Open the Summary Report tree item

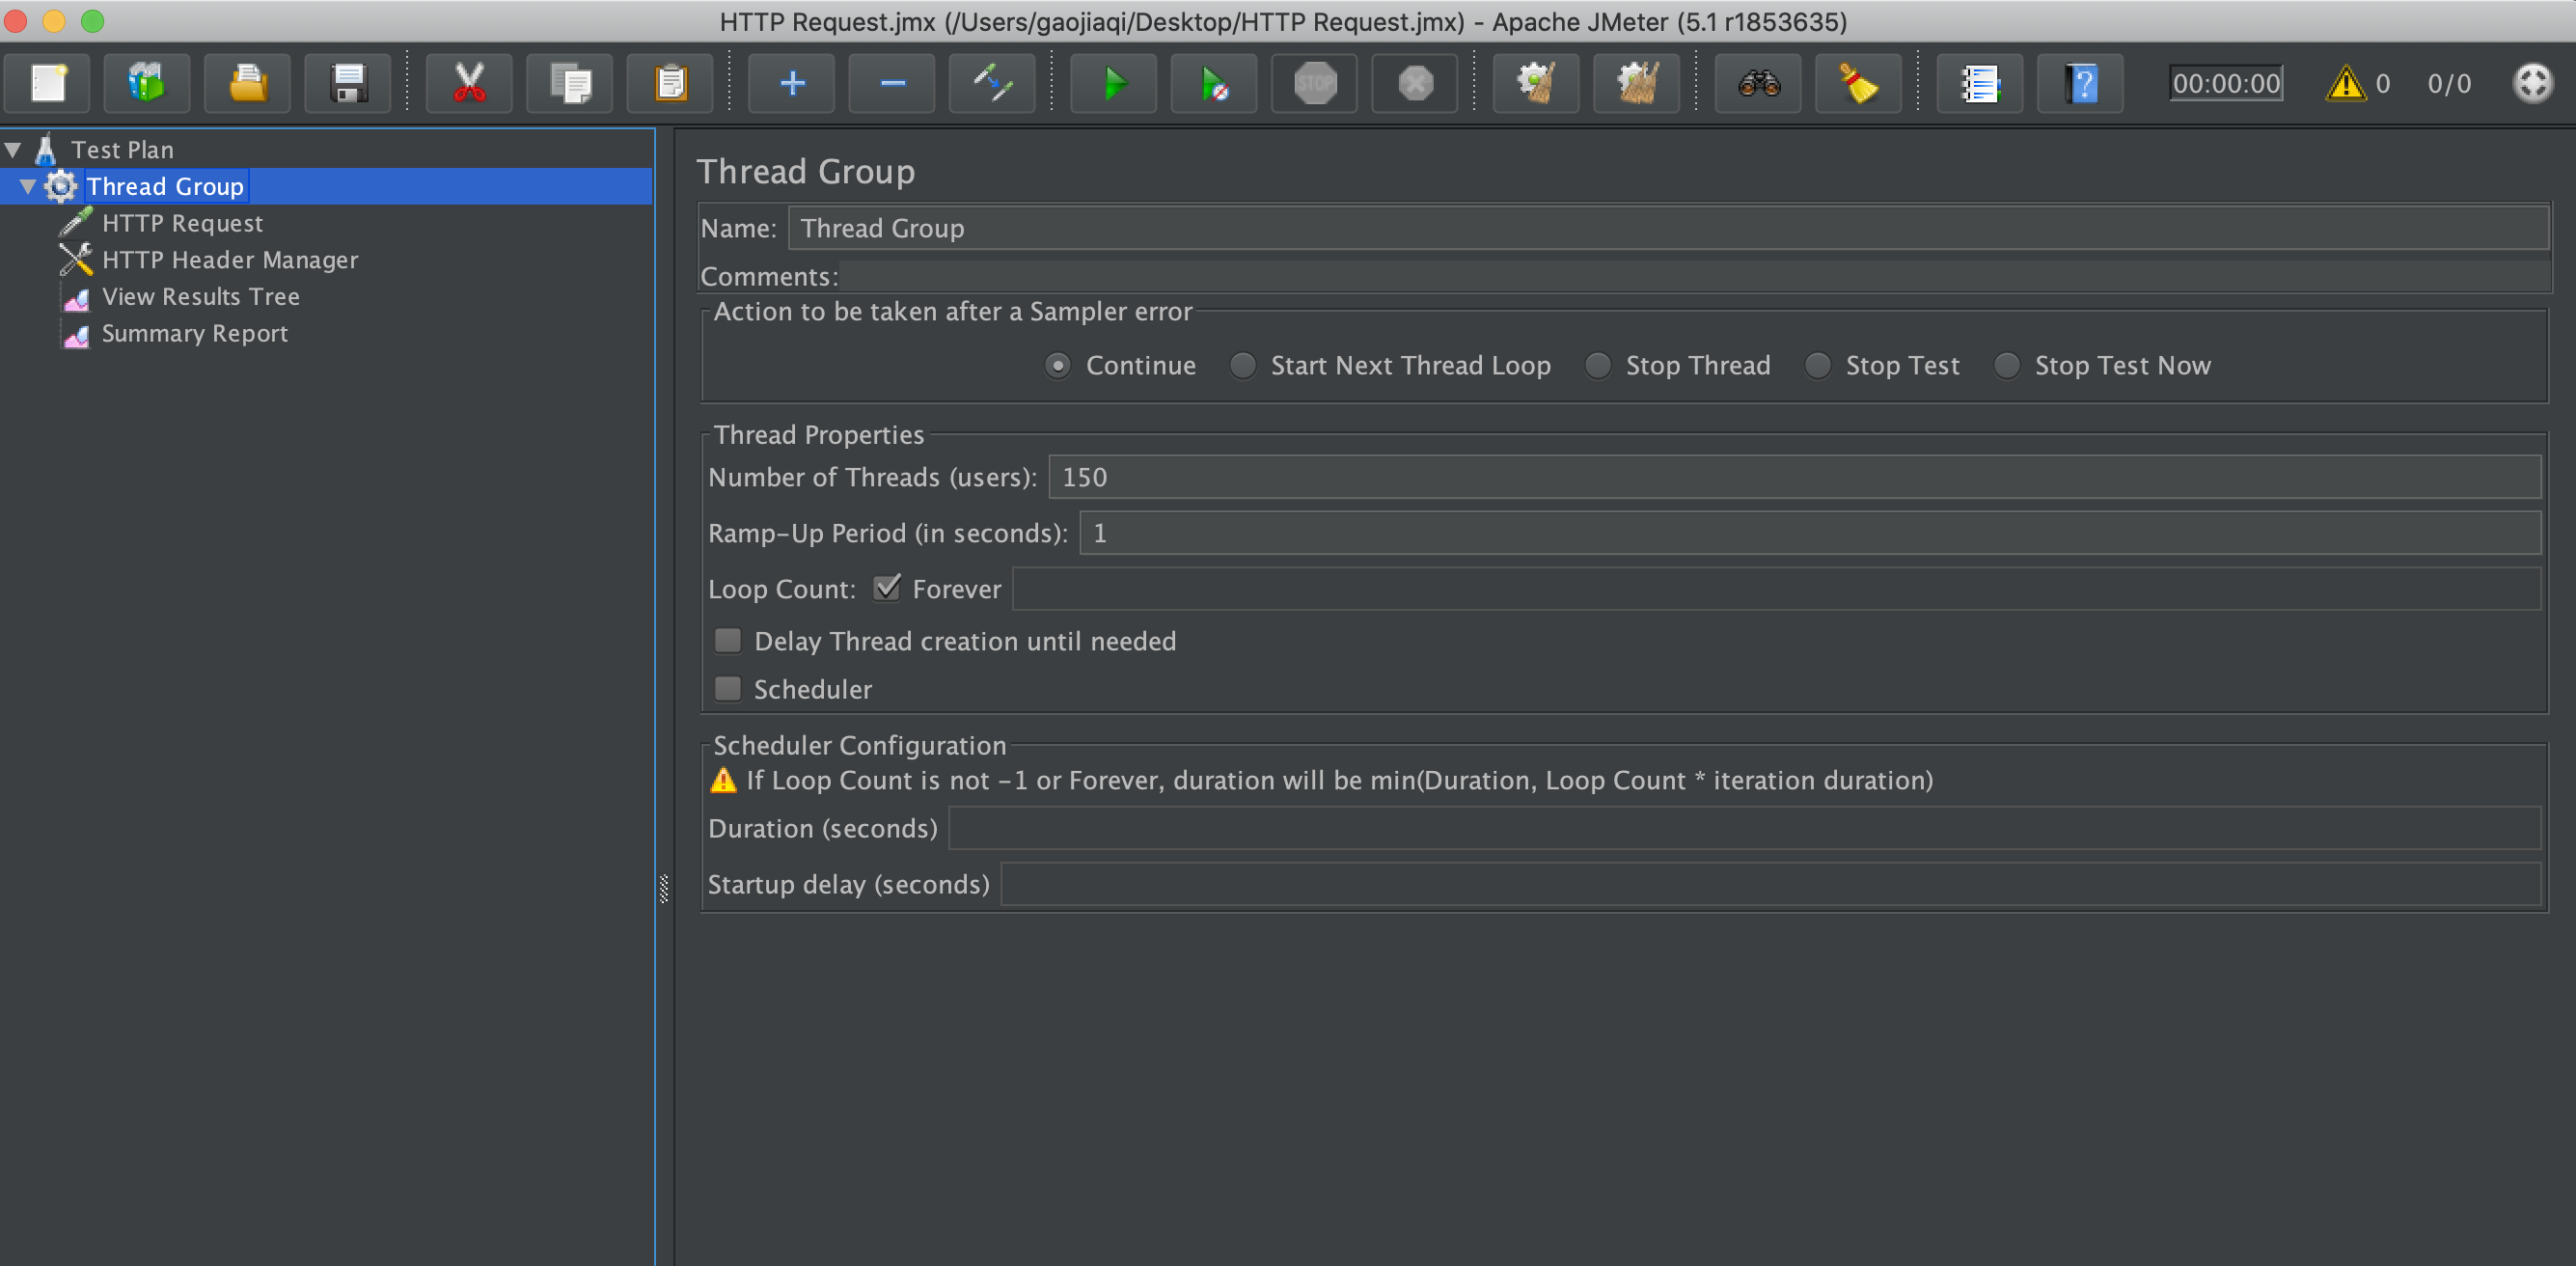click(194, 334)
